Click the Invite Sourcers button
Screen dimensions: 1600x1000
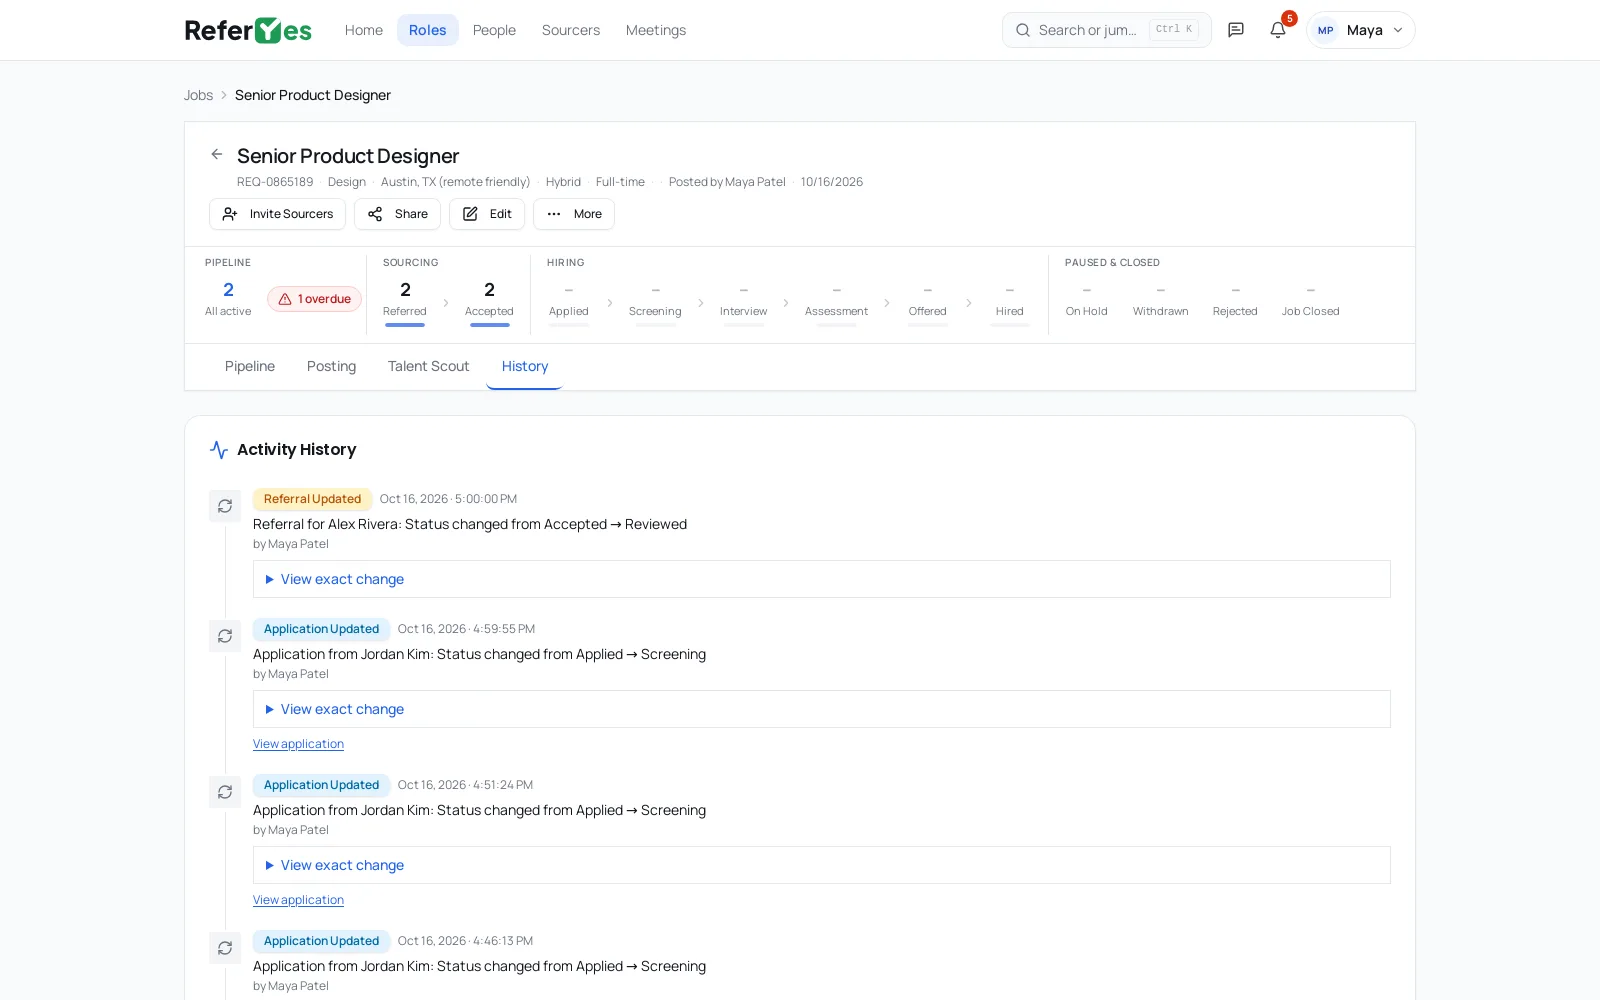click(277, 214)
